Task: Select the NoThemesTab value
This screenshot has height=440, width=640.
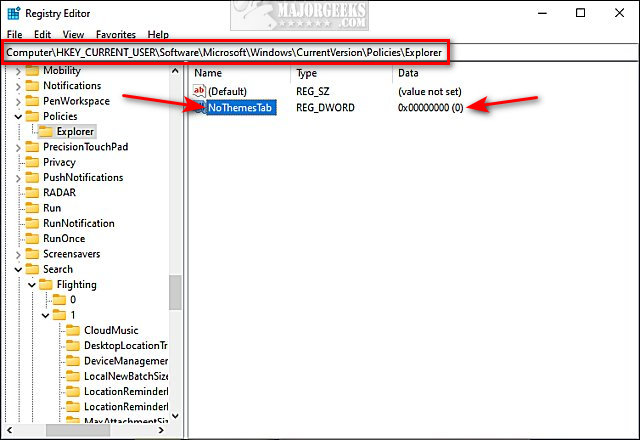Action: (x=240, y=107)
